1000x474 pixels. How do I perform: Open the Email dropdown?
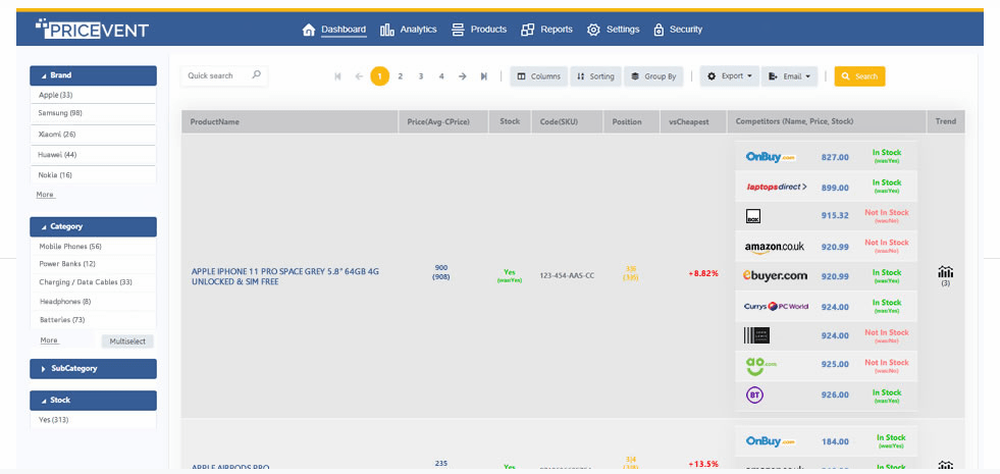(x=790, y=77)
